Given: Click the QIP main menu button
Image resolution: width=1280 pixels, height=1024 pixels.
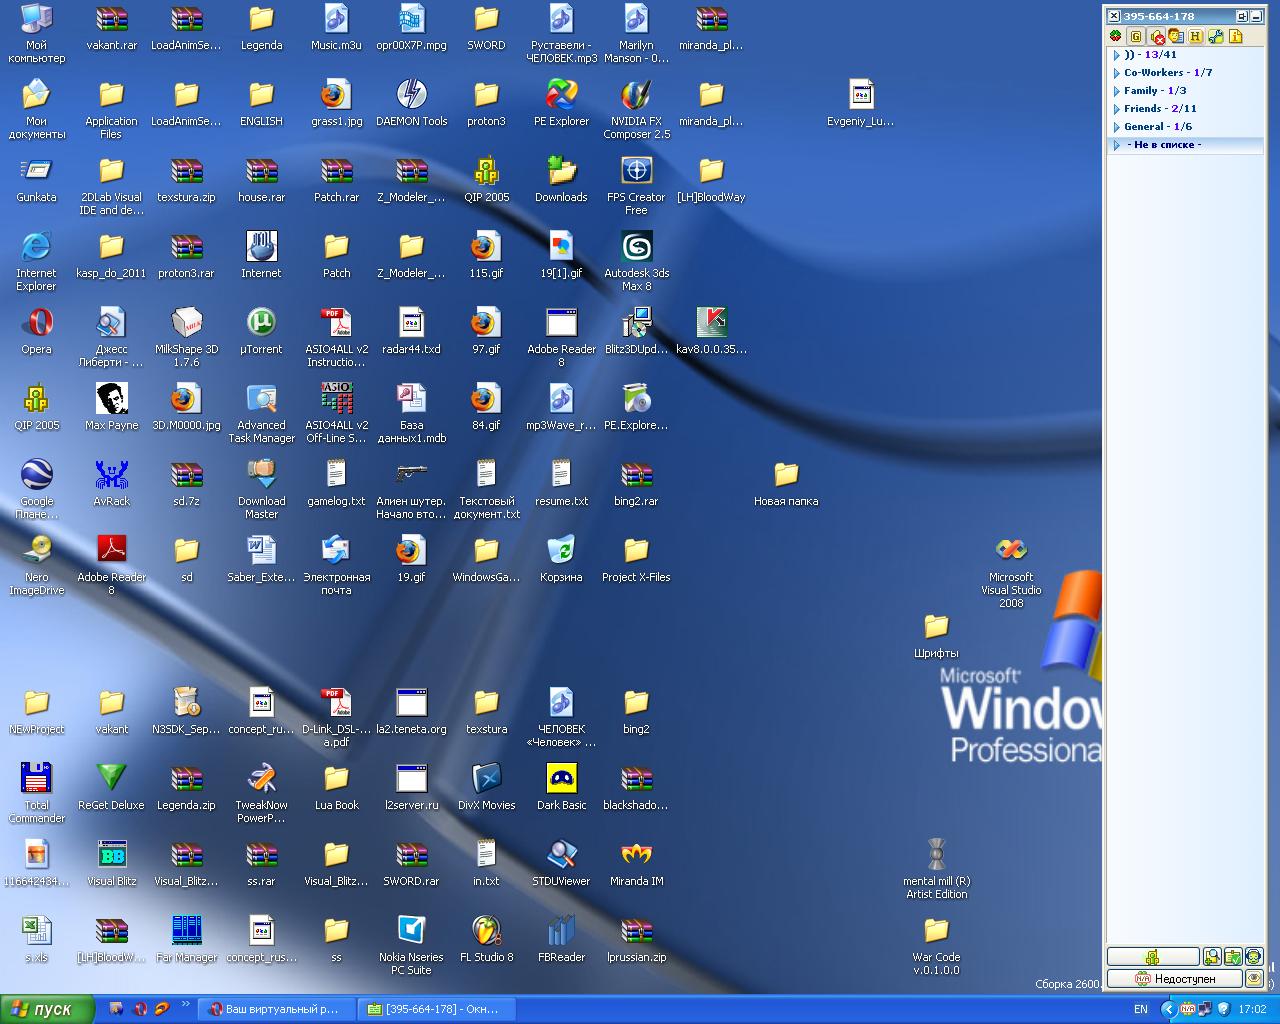Looking at the screenshot, I should point(1152,957).
